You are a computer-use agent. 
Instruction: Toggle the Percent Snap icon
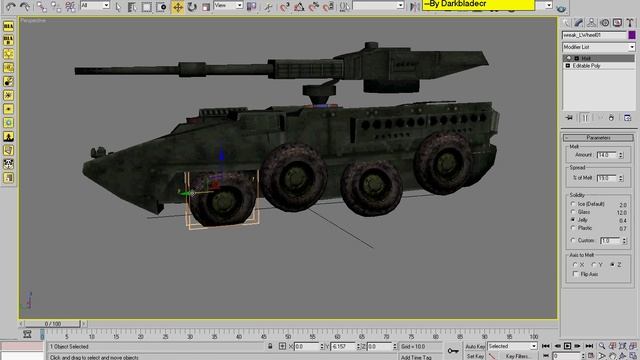313,6
